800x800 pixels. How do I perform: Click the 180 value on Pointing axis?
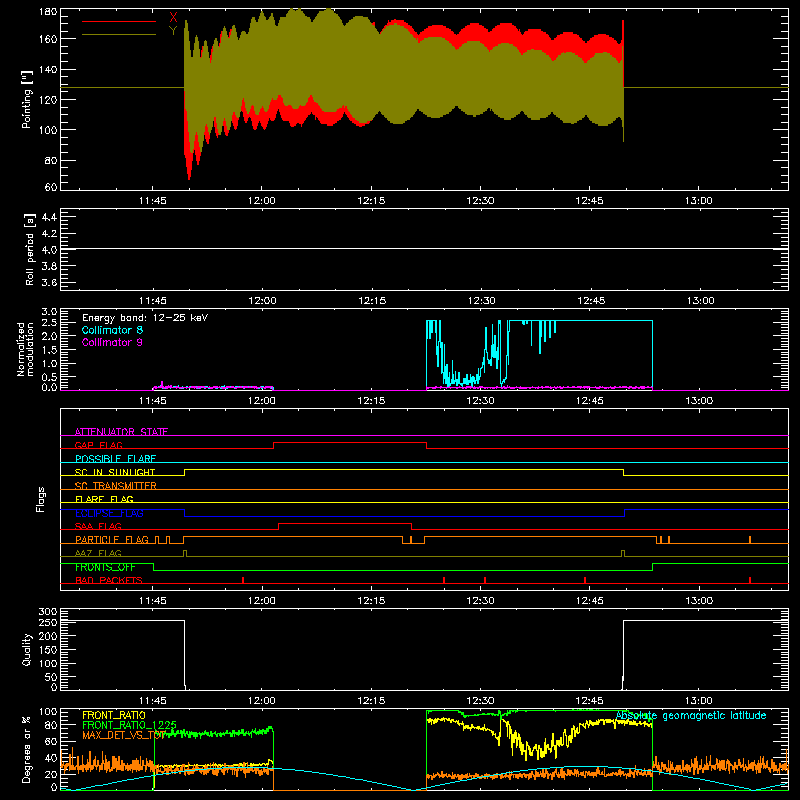[48, 12]
